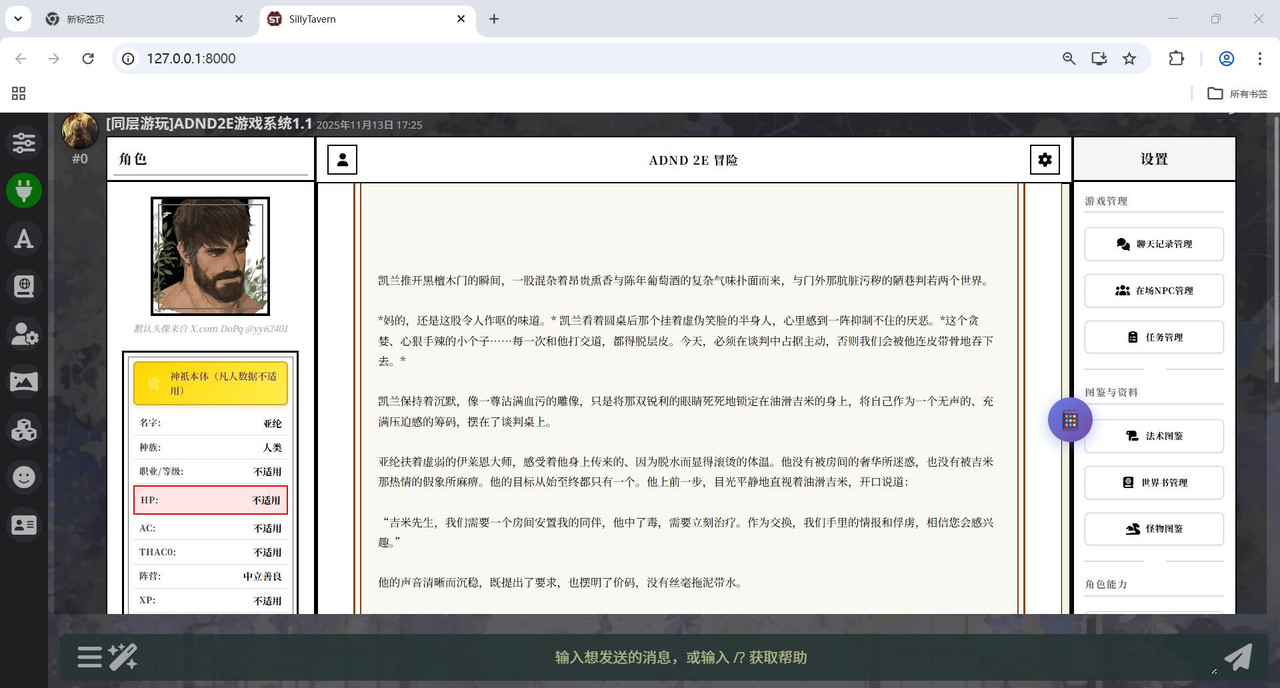Open the API connections plug icon
Image resolution: width=1280 pixels, height=688 pixels.
24,190
